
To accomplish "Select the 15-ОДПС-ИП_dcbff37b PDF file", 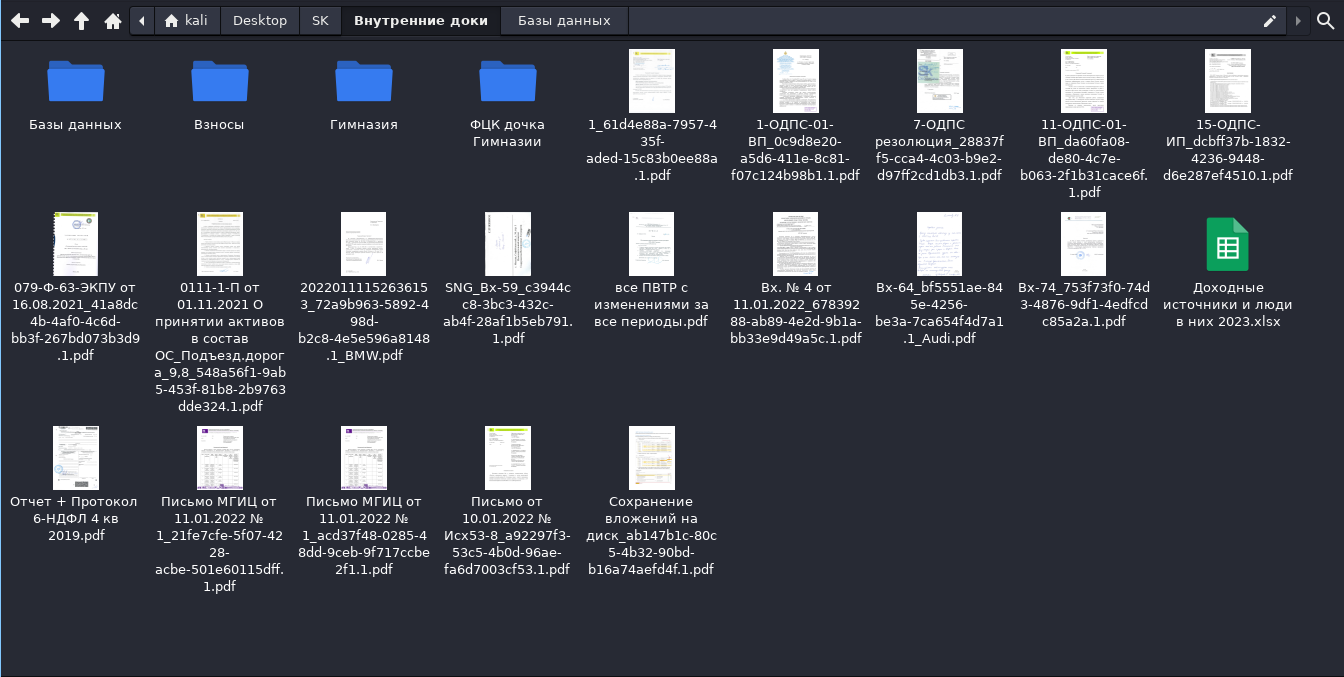I will pos(1228,81).
